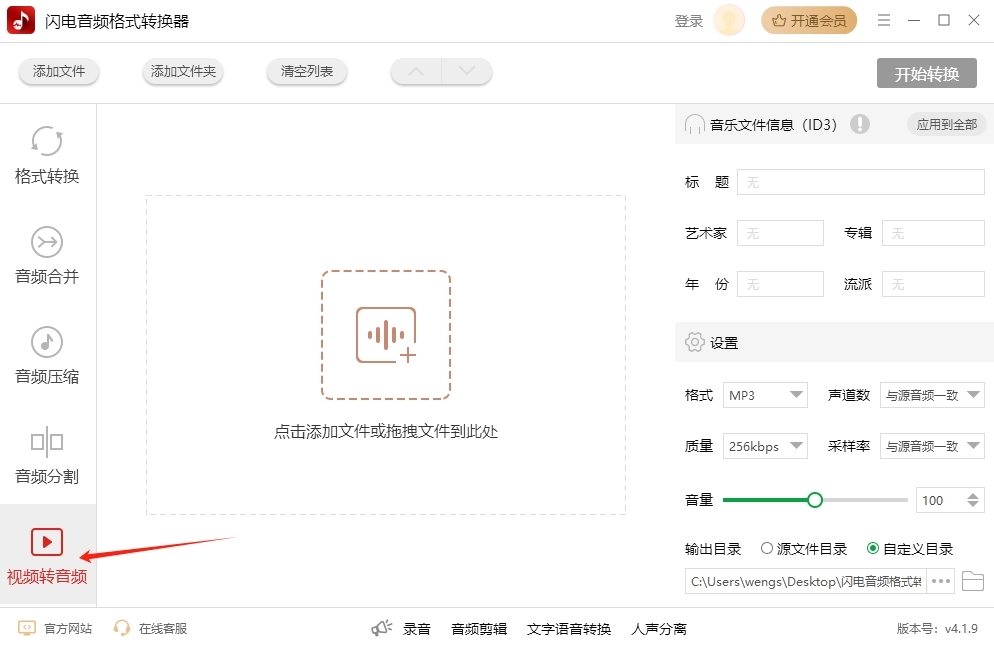994x647 pixels.
Task: Switch to 音频合并 tab label
Action: 47,276
